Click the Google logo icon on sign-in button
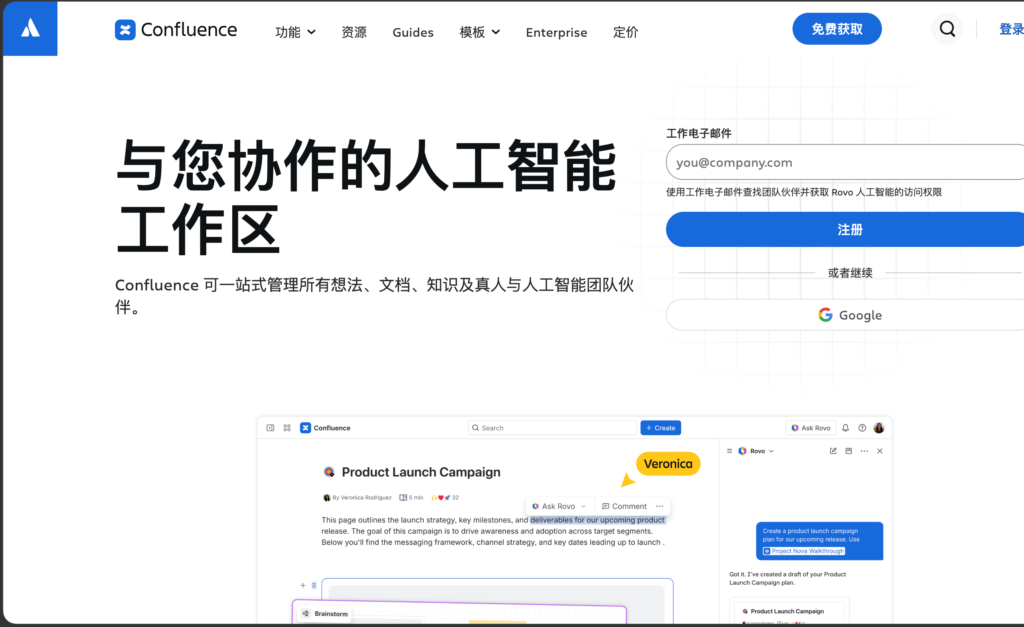The width and height of the screenshot is (1024, 627). click(825, 315)
